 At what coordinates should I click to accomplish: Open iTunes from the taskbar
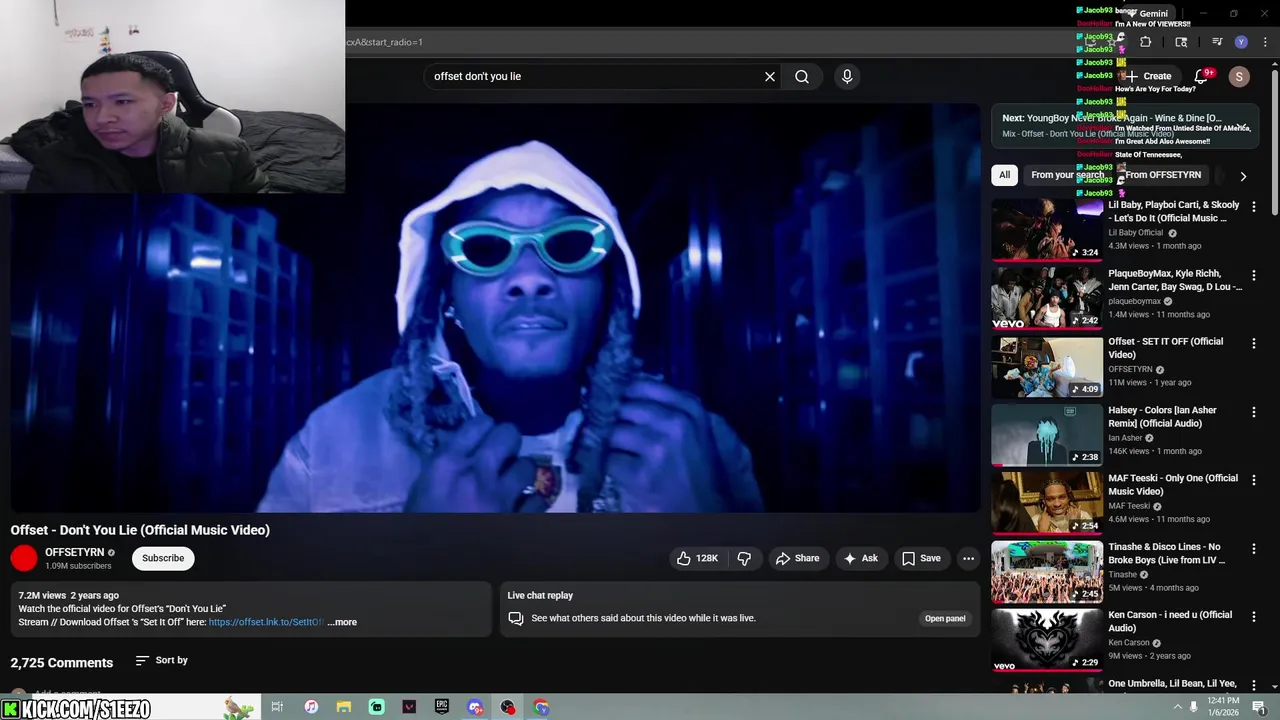click(x=311, y=707)
